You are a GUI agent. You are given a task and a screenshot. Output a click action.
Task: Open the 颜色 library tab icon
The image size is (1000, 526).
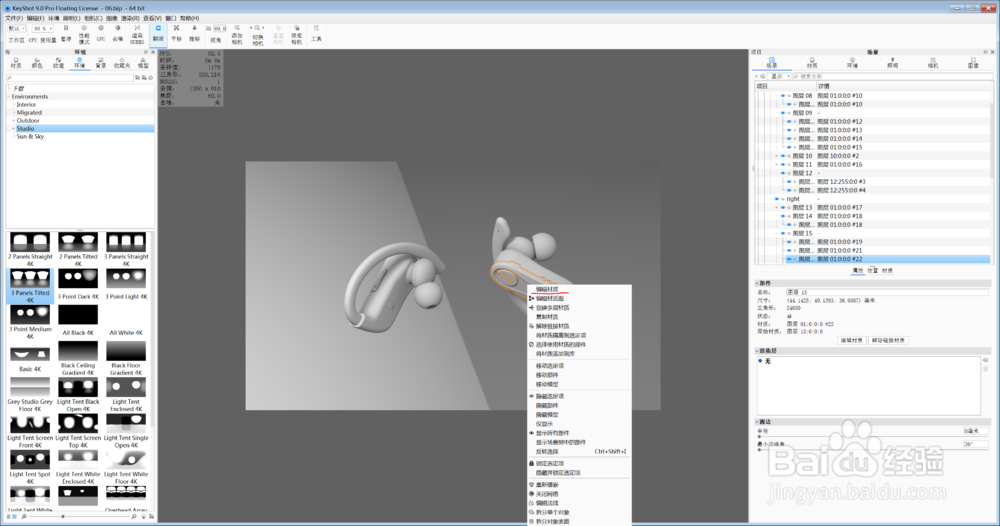pos(37,62)
